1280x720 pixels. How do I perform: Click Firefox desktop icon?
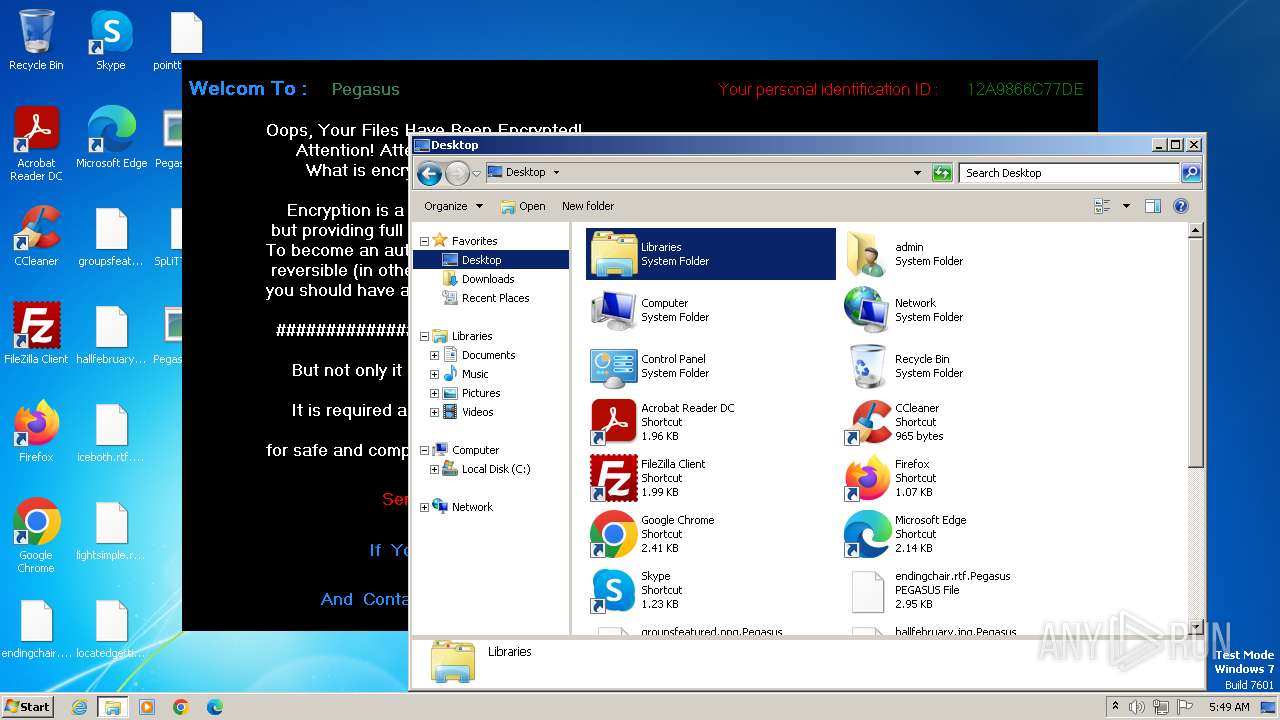click(x=36, y=432)
